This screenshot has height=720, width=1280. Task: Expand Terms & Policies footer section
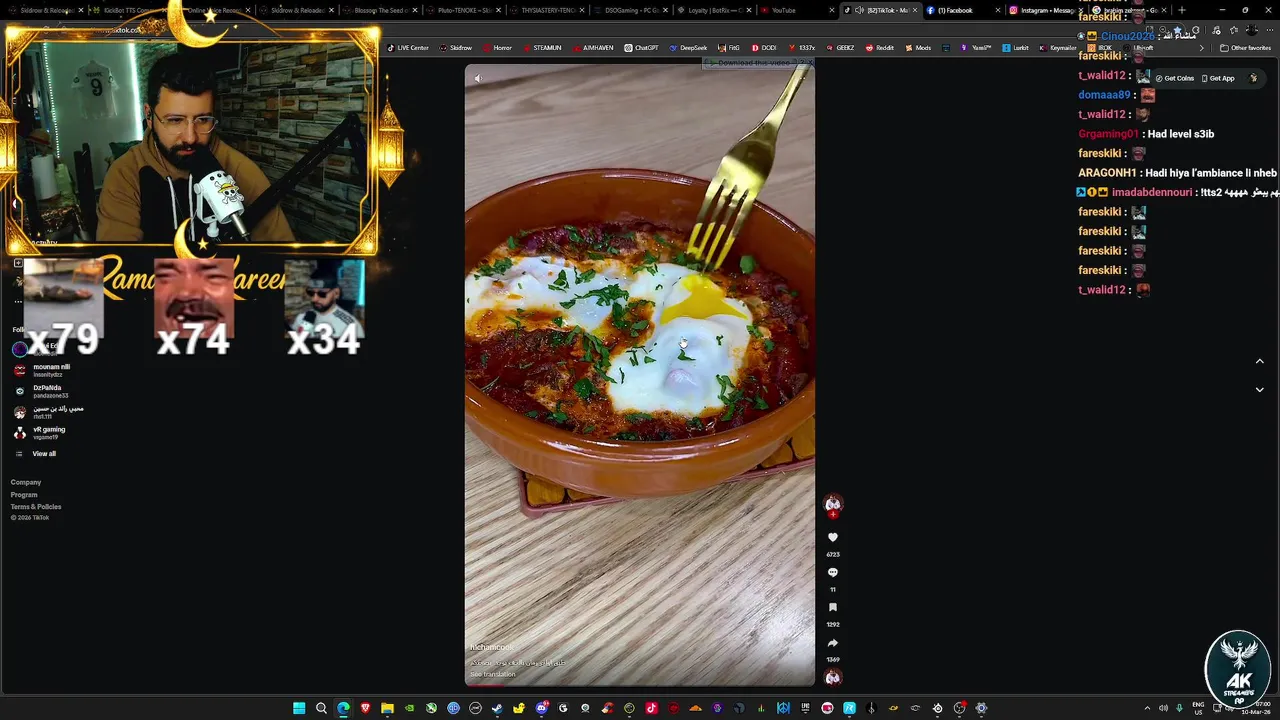(36, 507)
